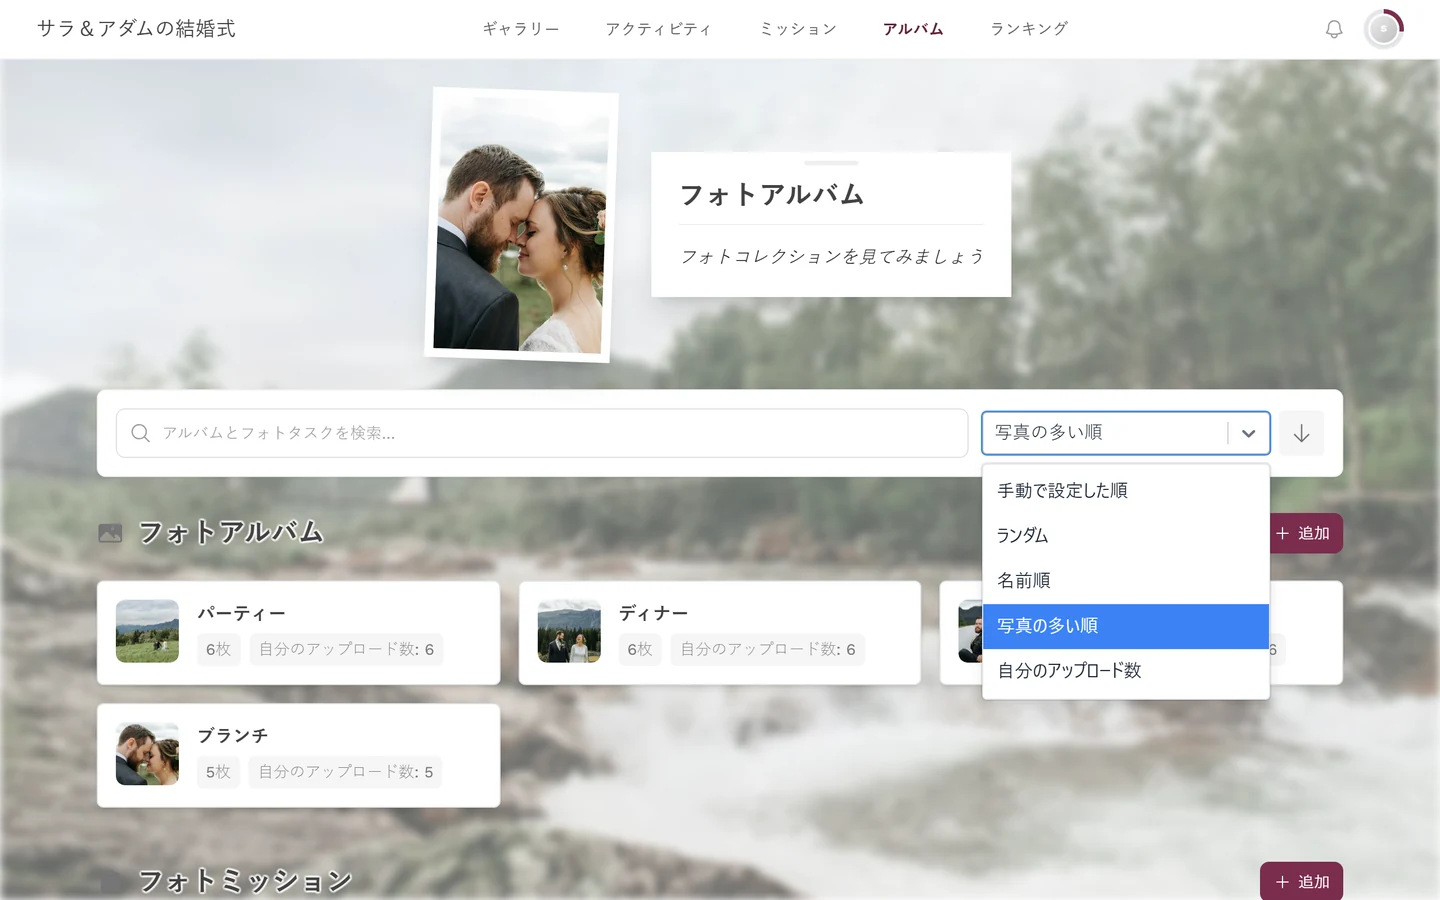
Task: Go to the ミッション tab
Action: 798,29
